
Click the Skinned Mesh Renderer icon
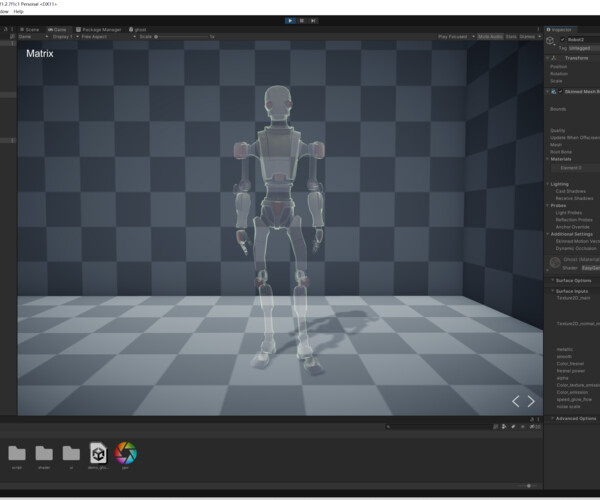tap(554, 92)
